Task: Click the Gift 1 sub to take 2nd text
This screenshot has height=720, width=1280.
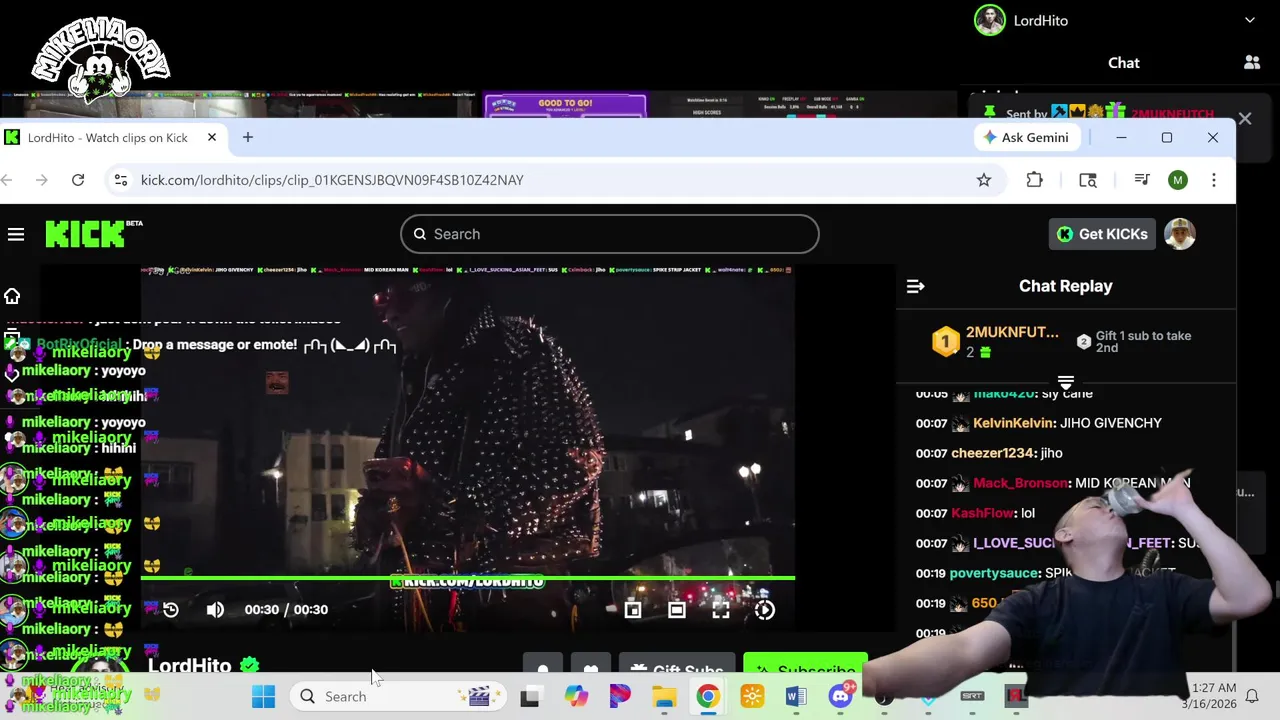Action: [1143, 342]
